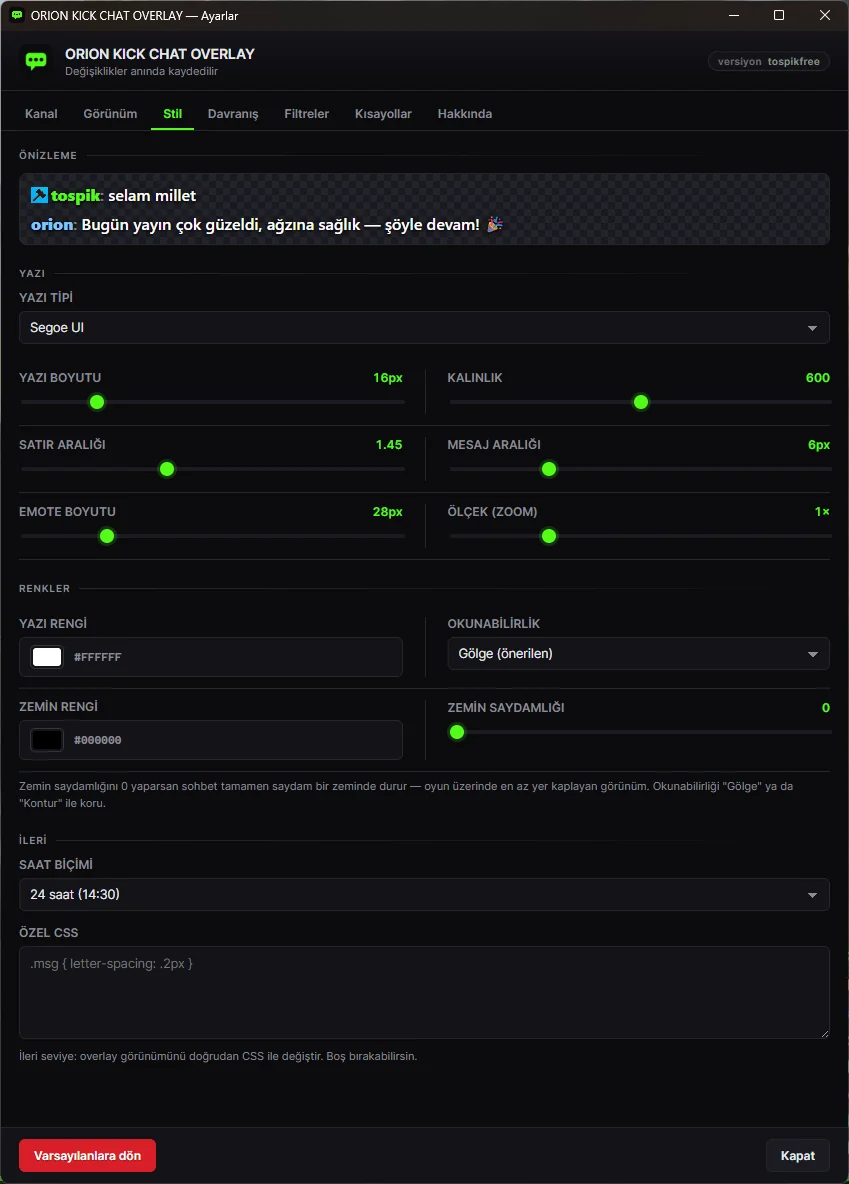Image resolution: width=849 pixels, height=1184 pixels.
Task: Click the Kapat button
Action: click(x=798, y=1156)
